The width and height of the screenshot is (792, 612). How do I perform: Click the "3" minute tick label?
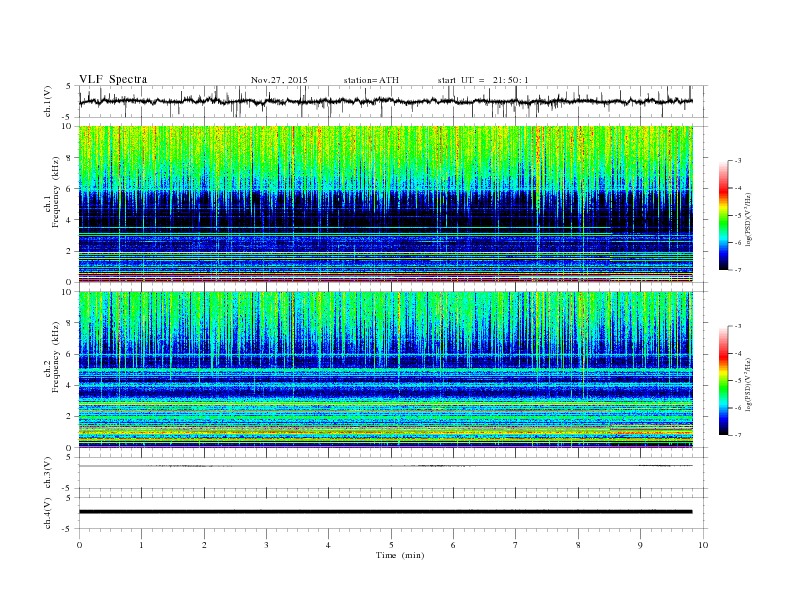[x=266, y=545]
